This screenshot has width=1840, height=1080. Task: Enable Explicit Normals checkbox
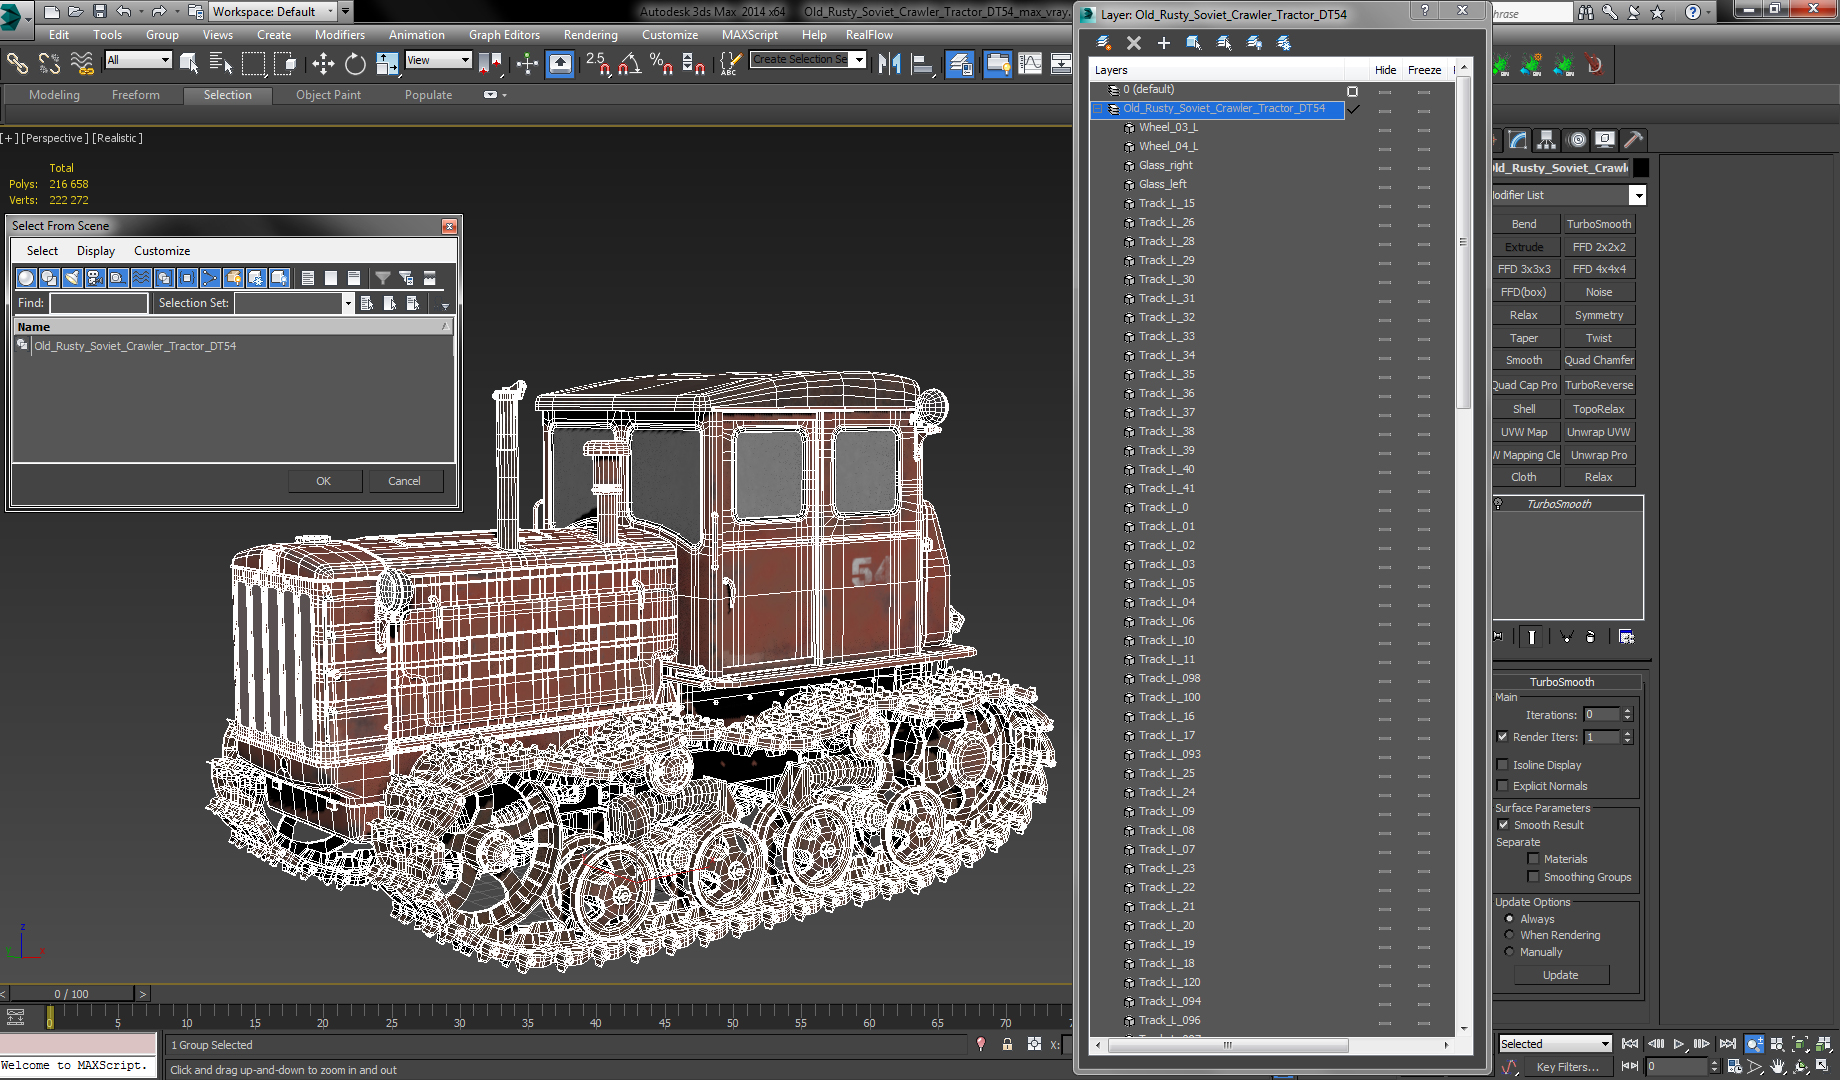[1502, 786]
